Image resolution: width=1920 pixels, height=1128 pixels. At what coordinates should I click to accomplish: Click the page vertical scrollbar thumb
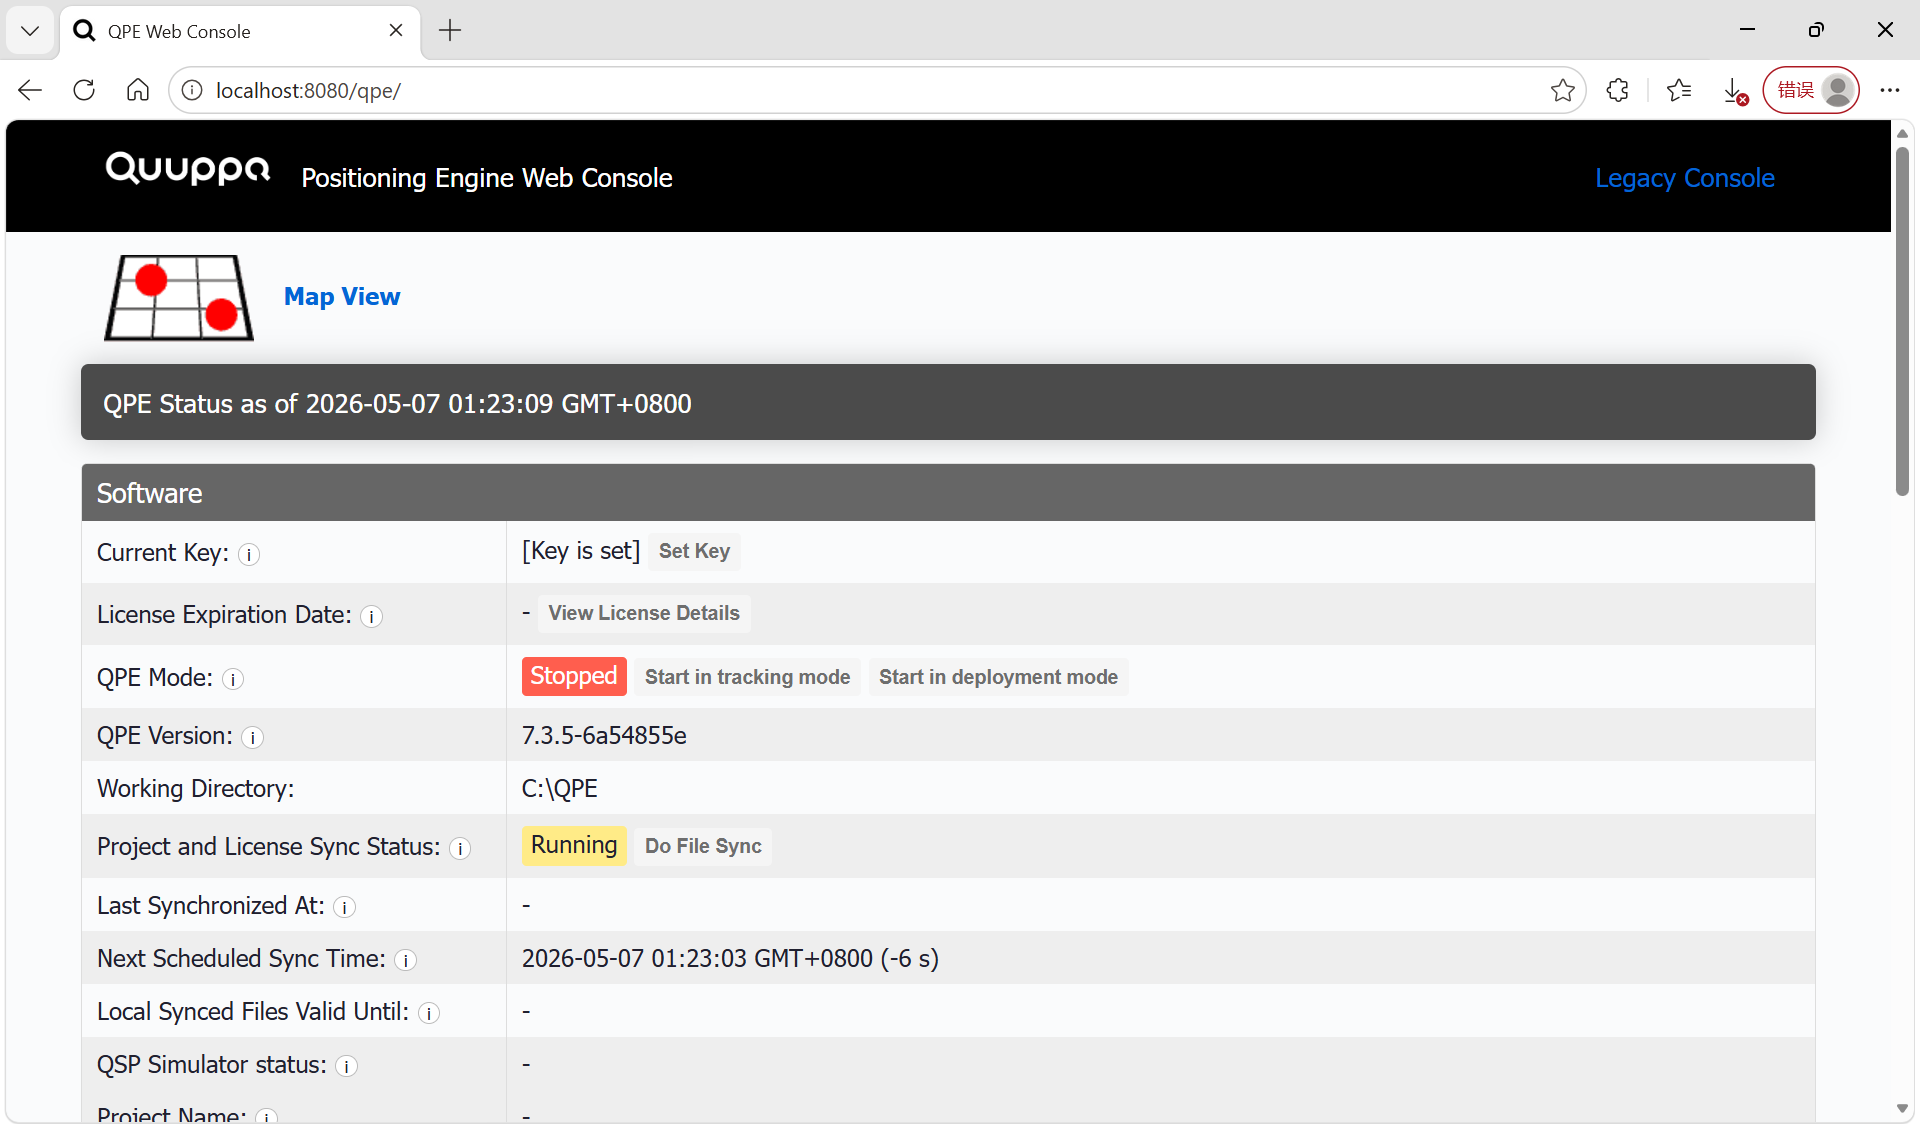pos(1902,320)
